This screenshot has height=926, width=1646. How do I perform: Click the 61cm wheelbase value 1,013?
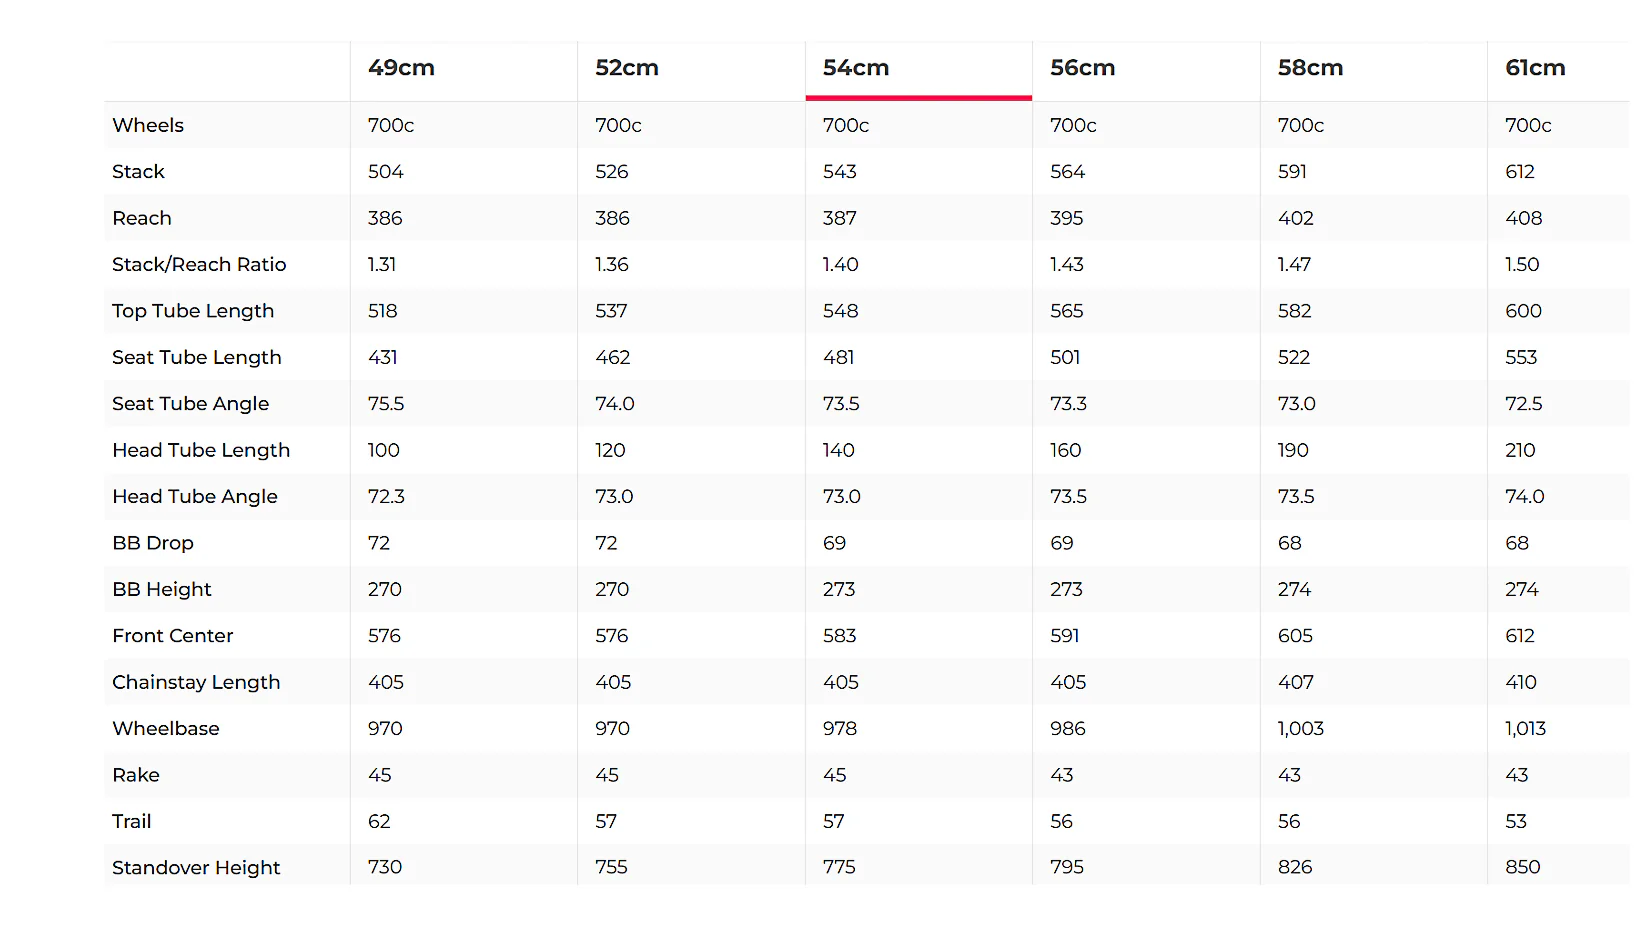click(x=1525, y=729)
